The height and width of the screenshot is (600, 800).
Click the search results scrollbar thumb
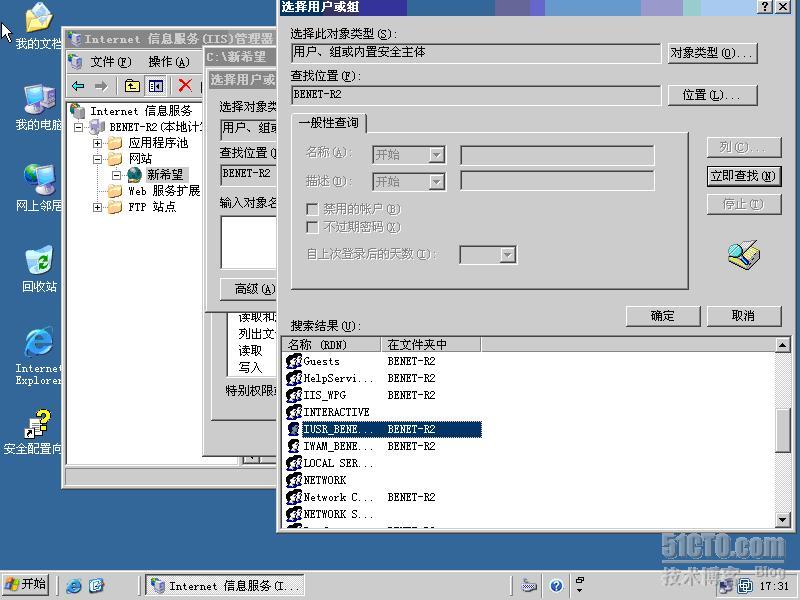point(783,431)
